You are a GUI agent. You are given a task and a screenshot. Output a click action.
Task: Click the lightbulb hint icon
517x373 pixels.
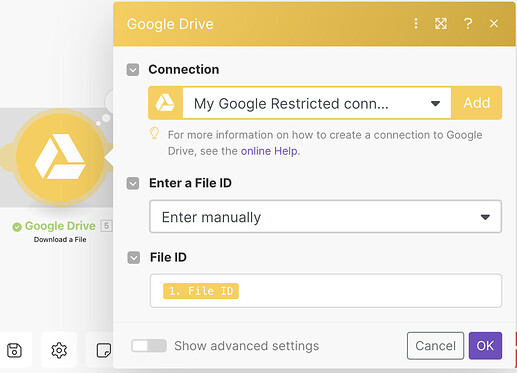pos(154,133)
